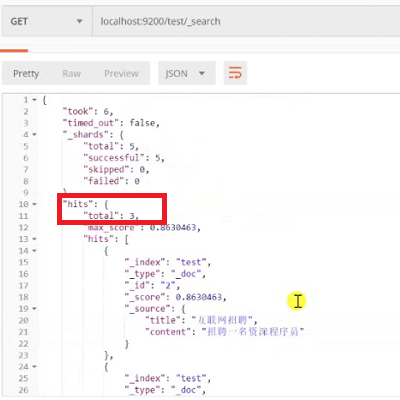Click the "max_score": 0.8630463 line
This screenshot has width=400, height=400.
coord(142,228)
